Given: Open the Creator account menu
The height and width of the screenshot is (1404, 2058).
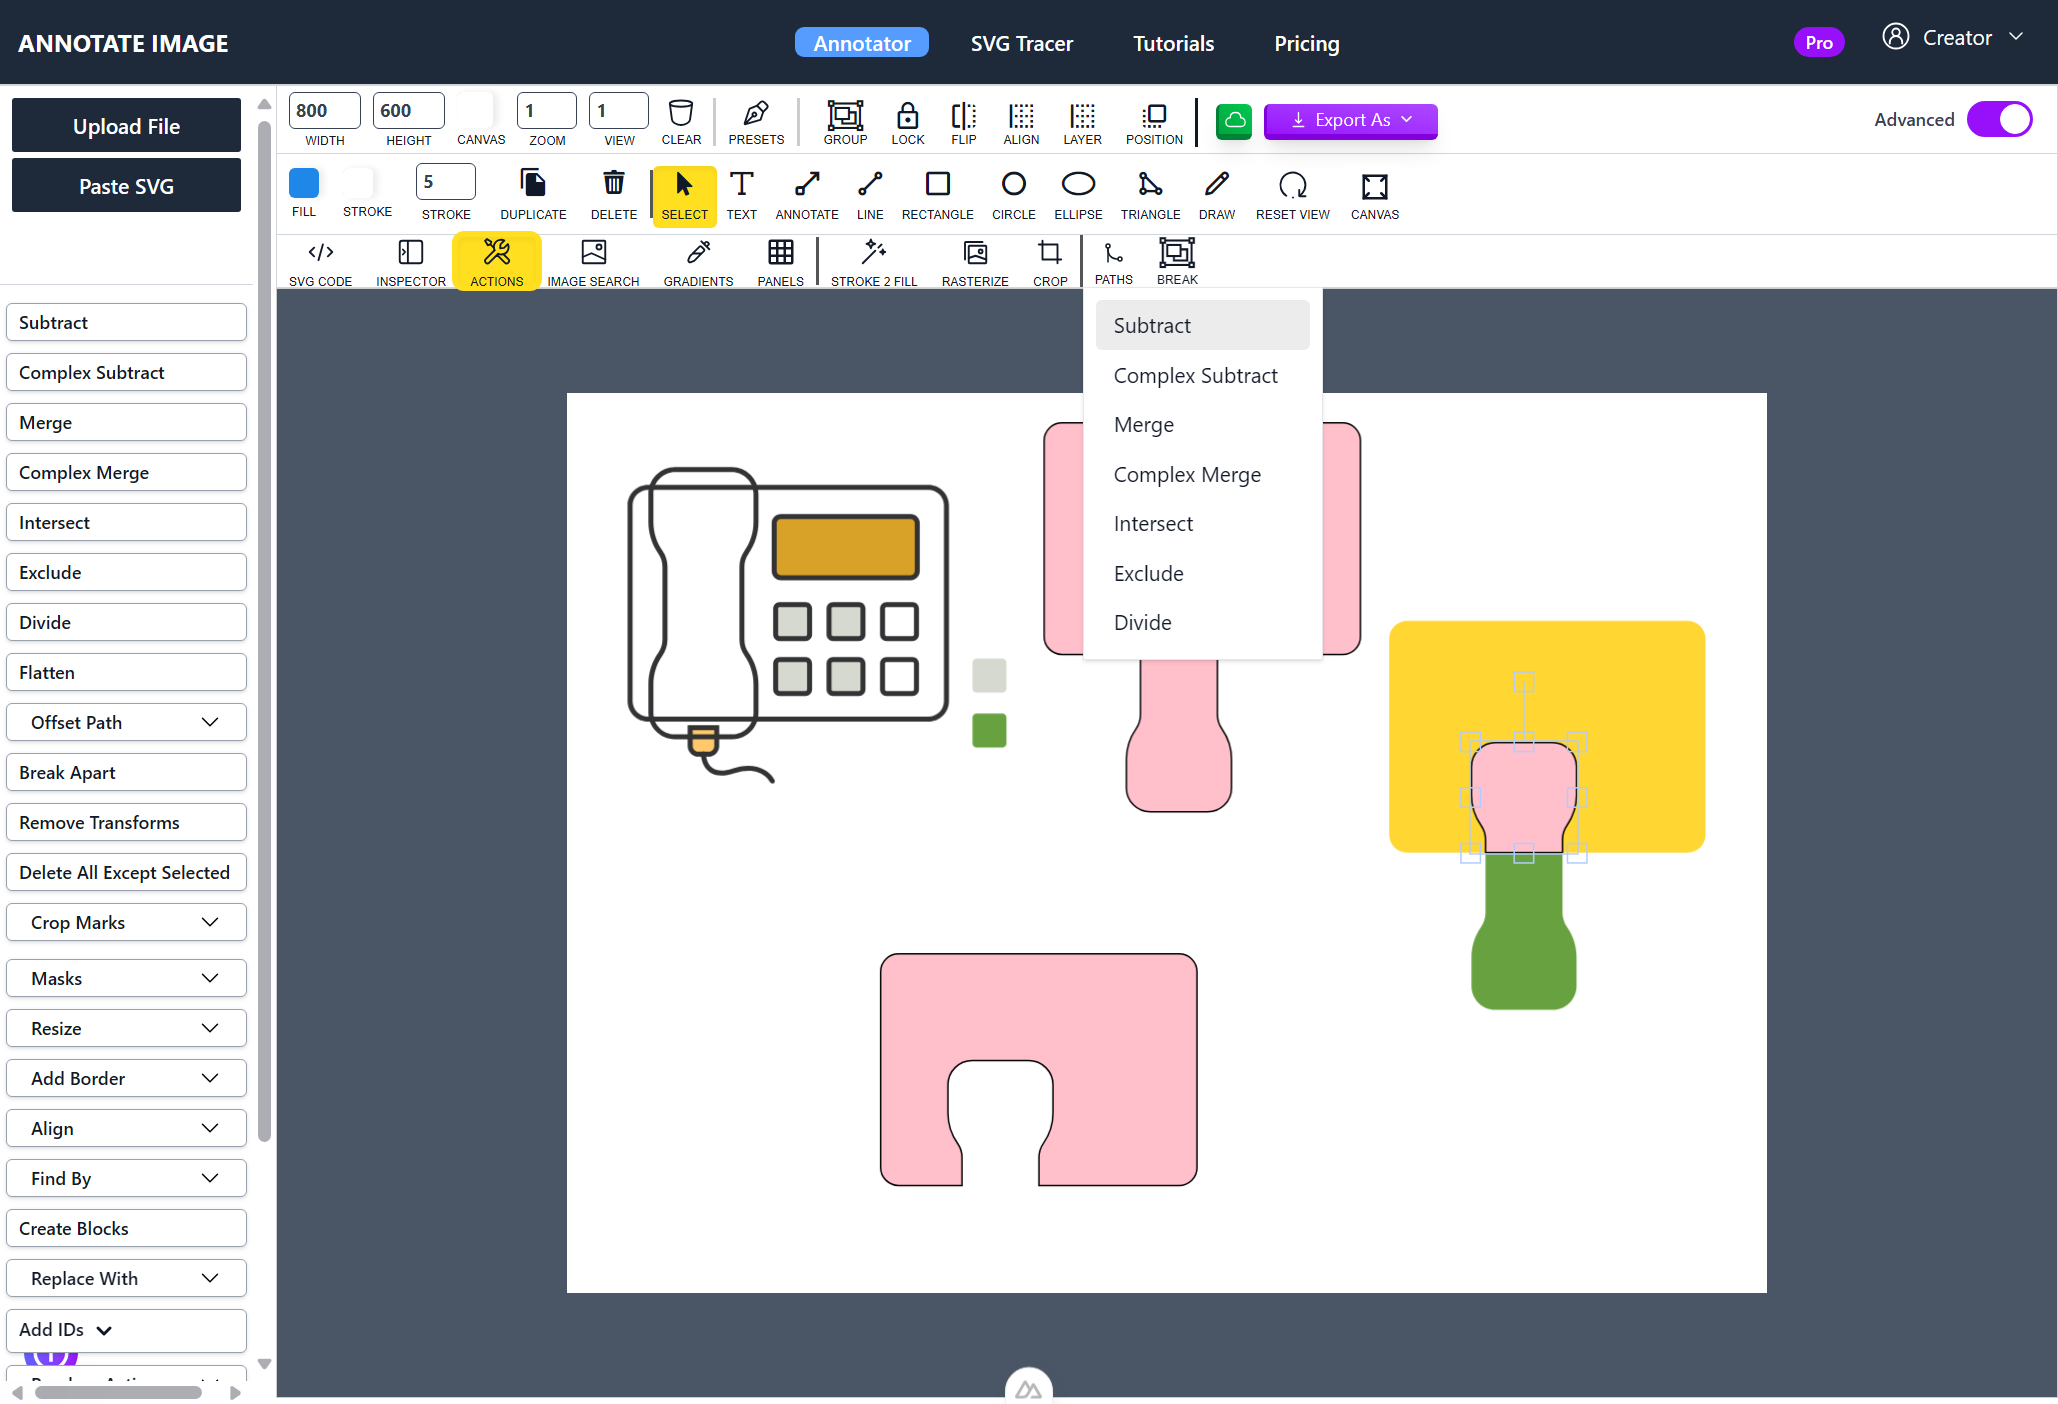Looking at the screenshot, I should tap(1954, 38).
